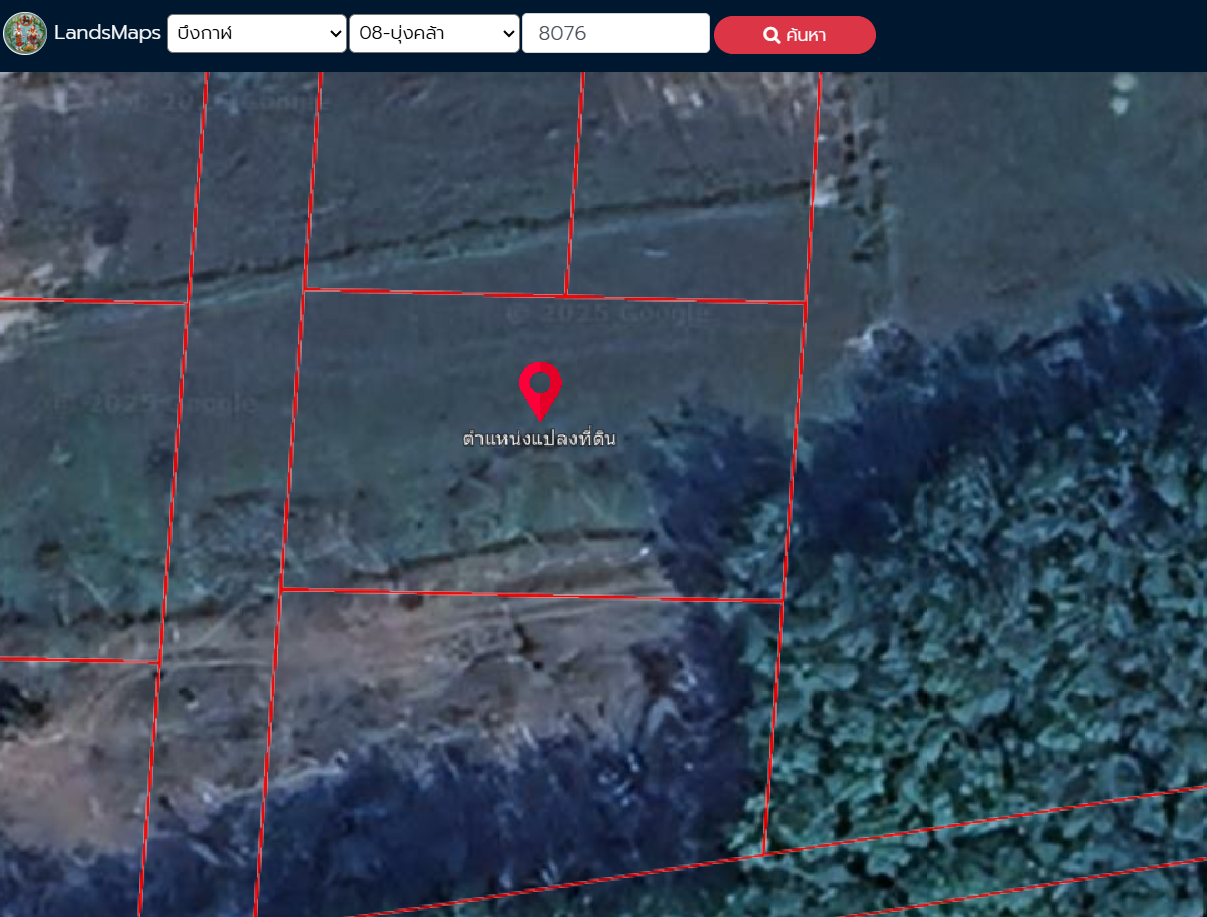Click the red ค้นหา button label
The image size is (1207, 917).
click(x=806, y=36)
